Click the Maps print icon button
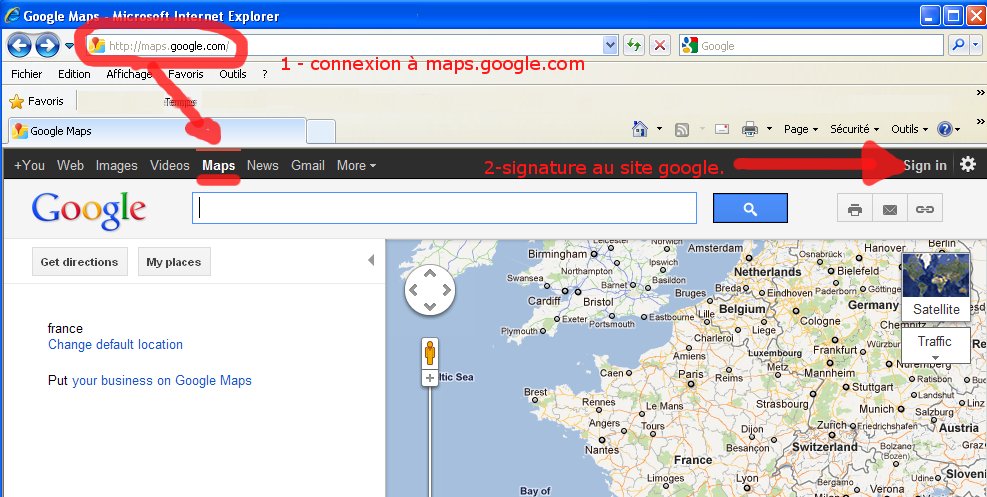This screenshot has height=497, width=987. (x=855, y=209)
